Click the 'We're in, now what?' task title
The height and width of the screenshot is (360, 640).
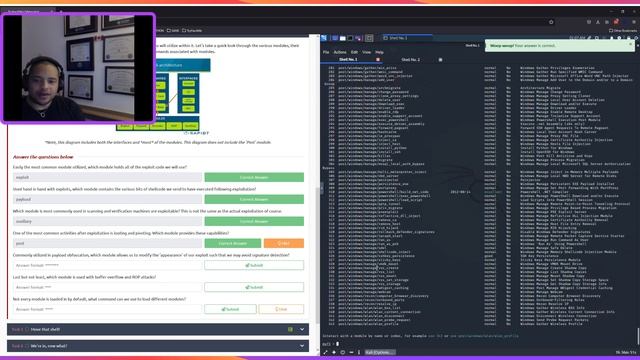tap(49, 346)
